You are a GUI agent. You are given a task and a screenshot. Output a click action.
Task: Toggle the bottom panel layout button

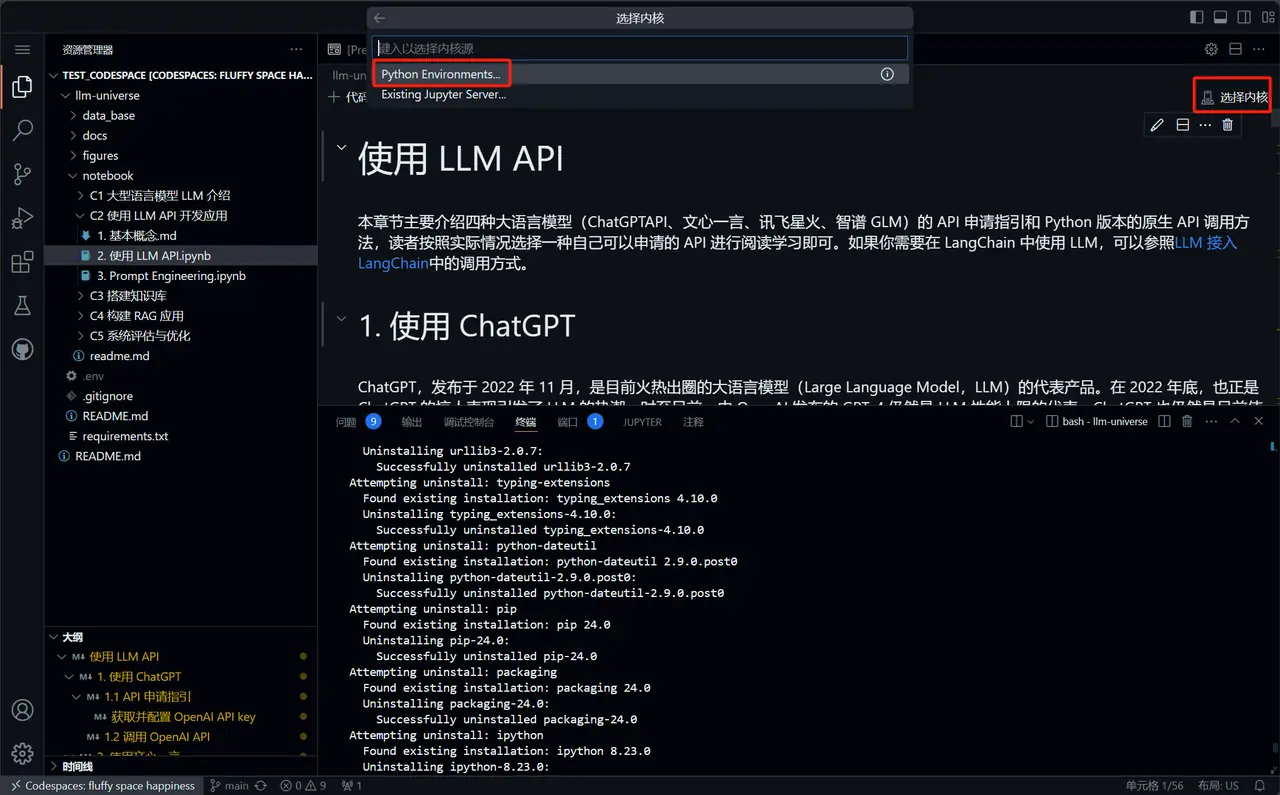[1220, 17]
